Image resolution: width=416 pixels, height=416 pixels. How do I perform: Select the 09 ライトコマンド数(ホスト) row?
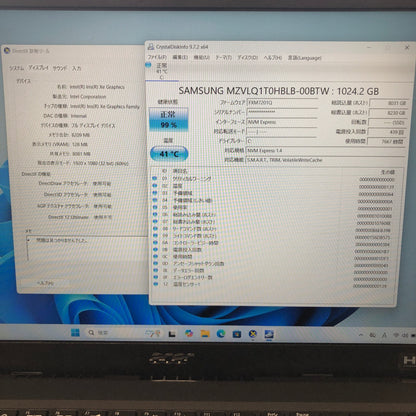tap(273, 235)
